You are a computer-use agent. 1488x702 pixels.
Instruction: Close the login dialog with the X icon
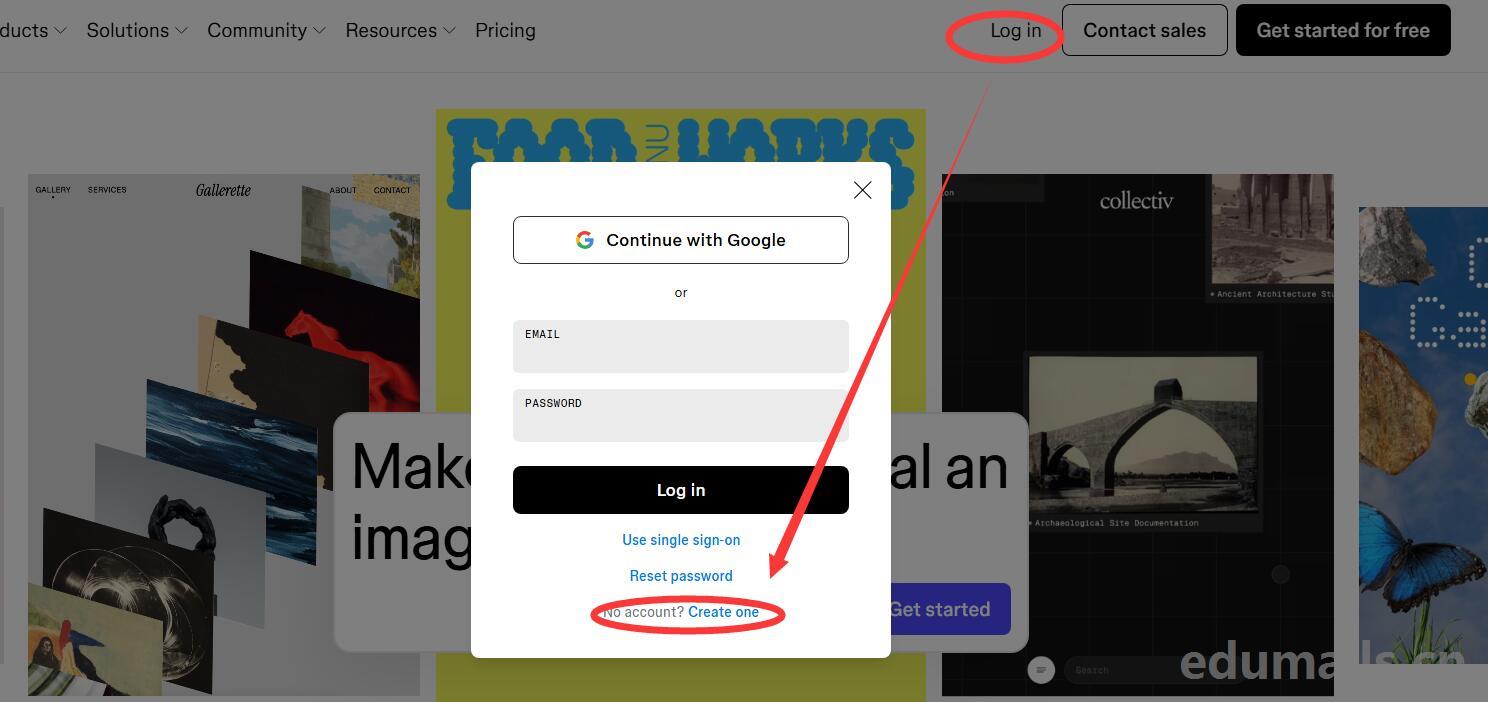coord(862,190)
